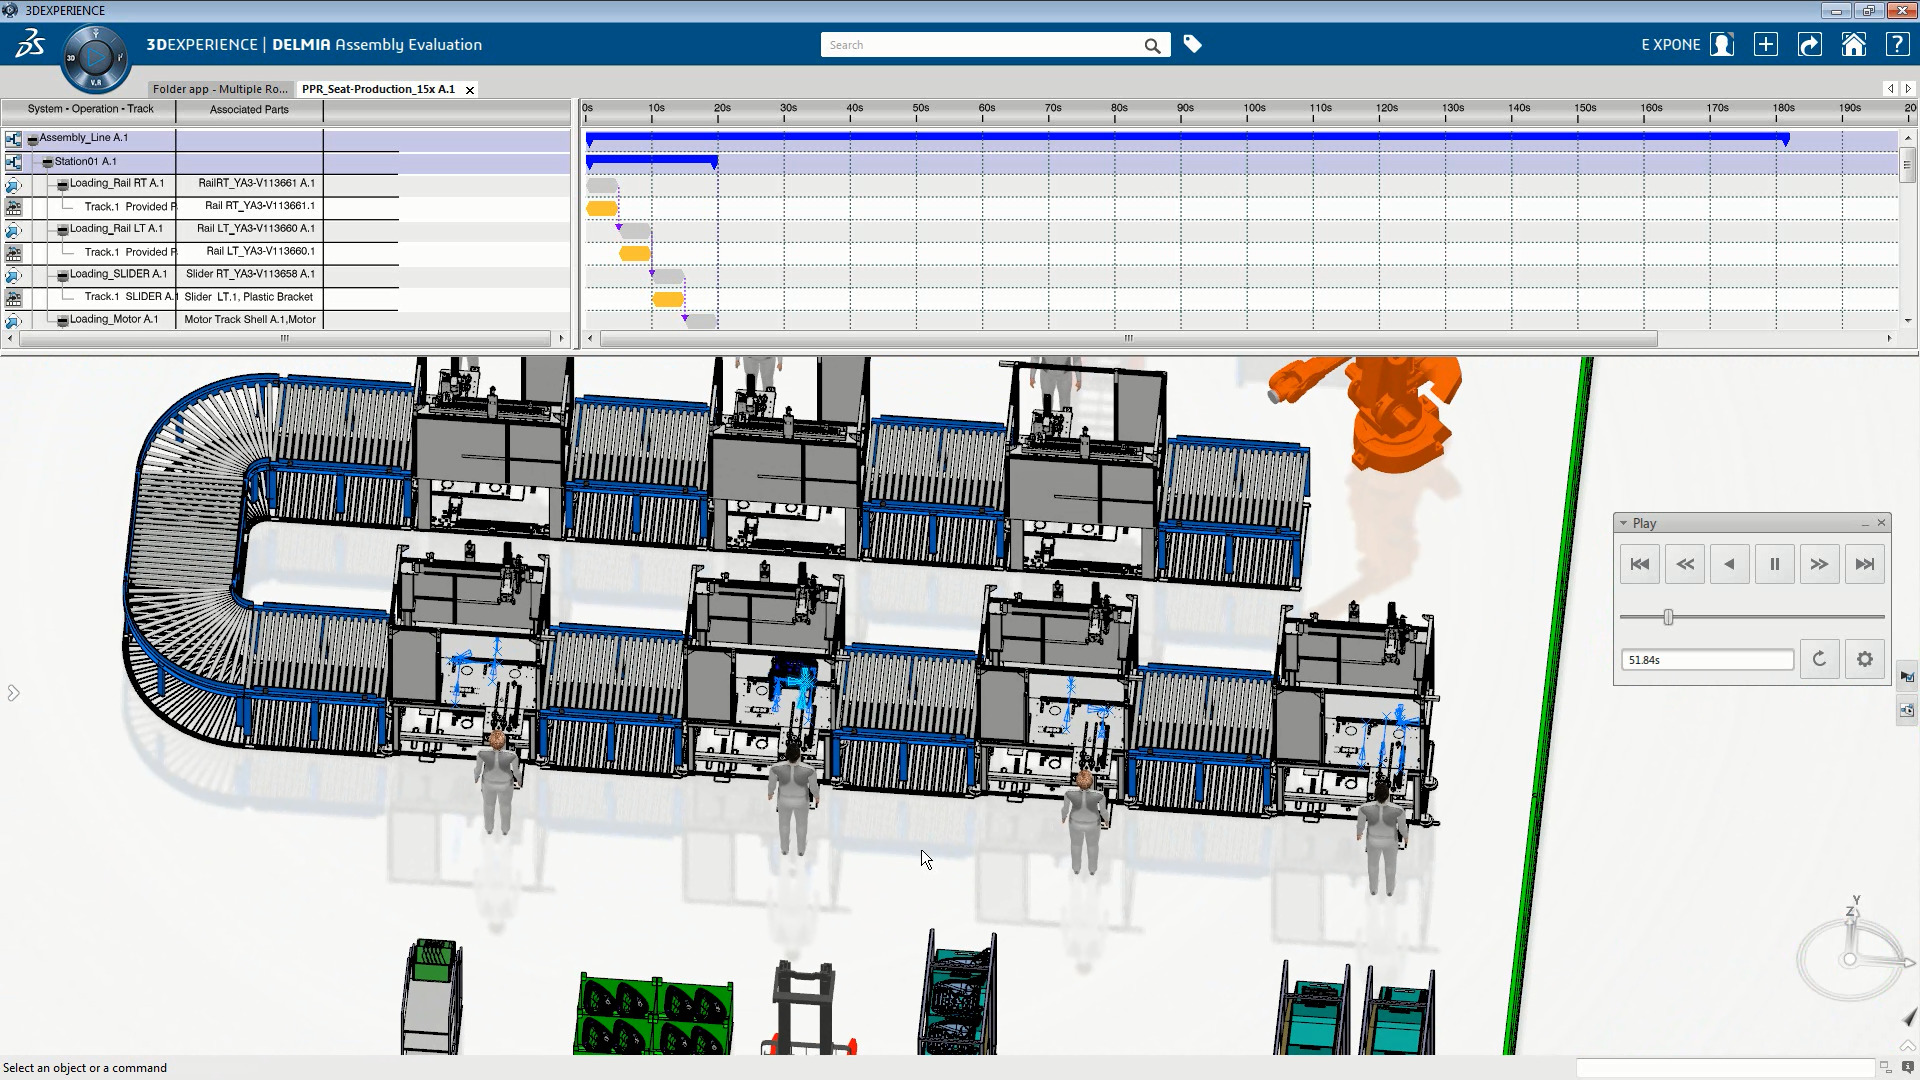Collapse the Station01 A.1 node
This screenshot has width=1920, height=1080.
tap(48, 162)
